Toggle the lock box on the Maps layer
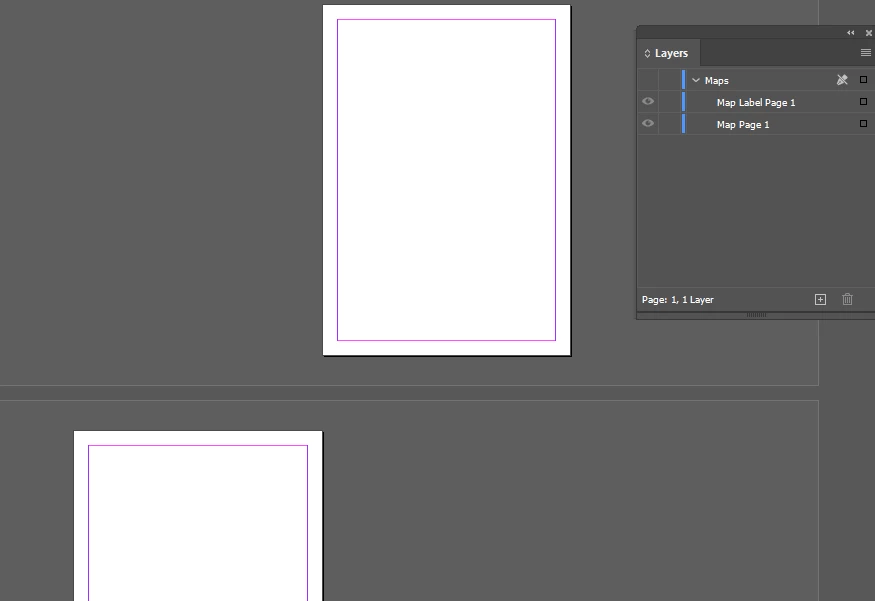 [669, 80]
